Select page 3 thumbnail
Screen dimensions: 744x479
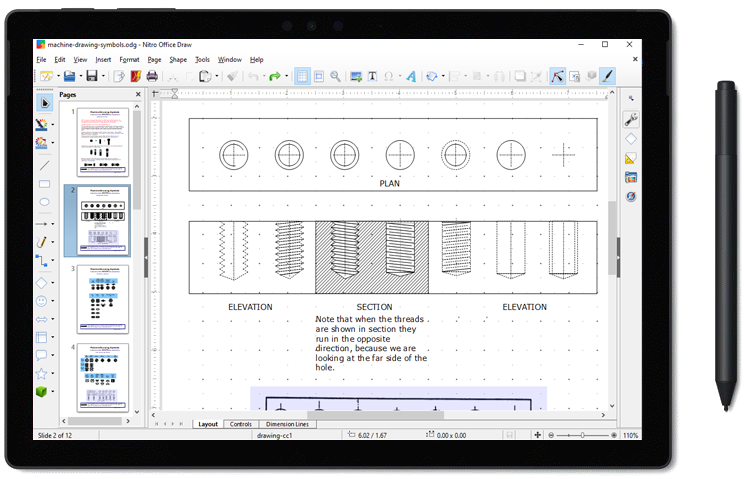click(x=103, y=299)
